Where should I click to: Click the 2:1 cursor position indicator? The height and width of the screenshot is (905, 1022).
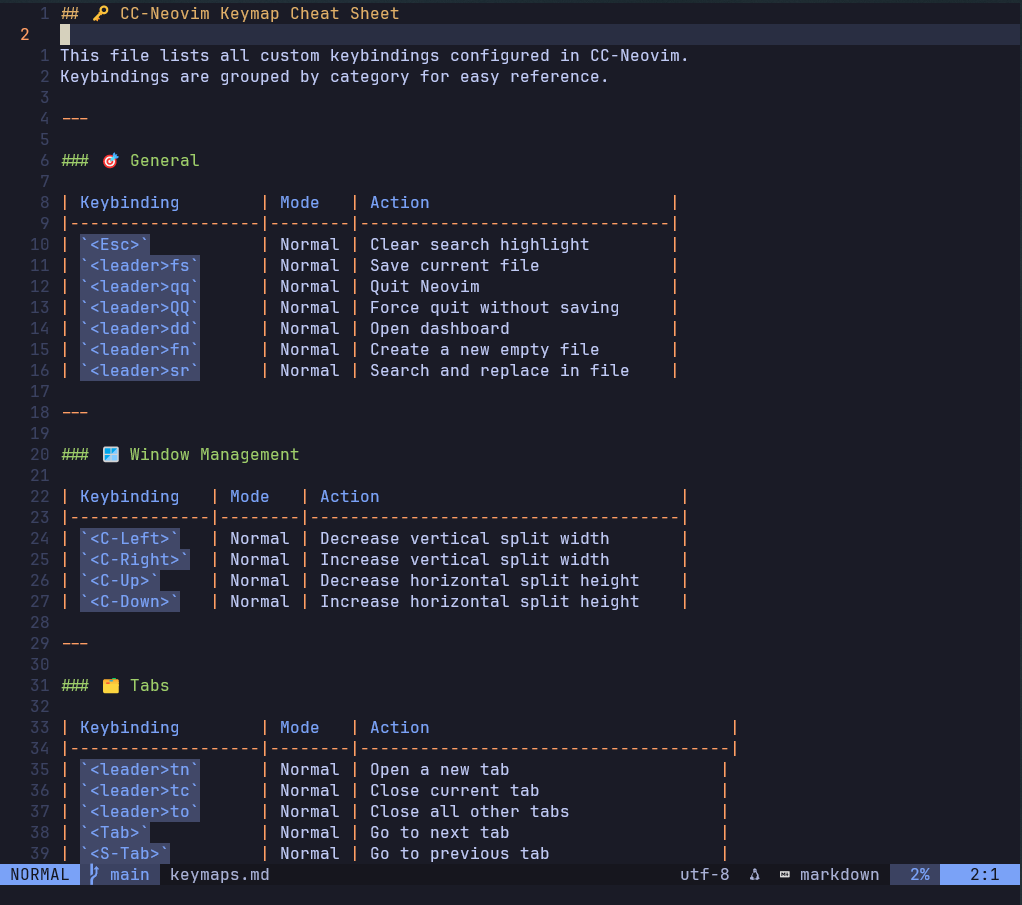984,875
